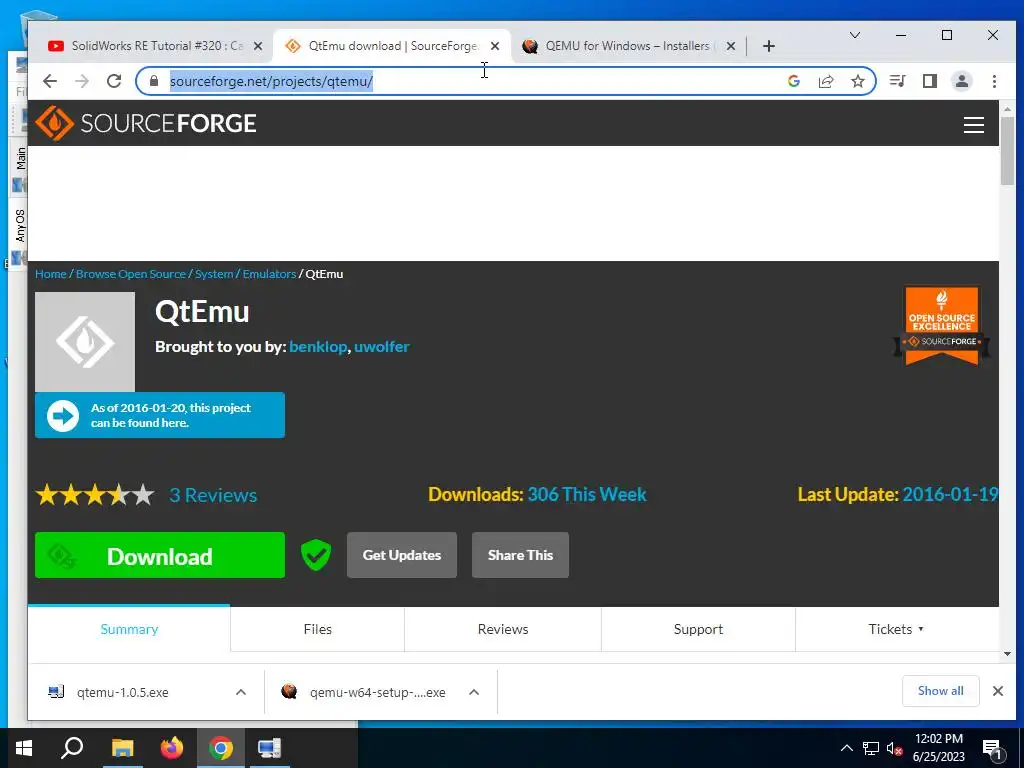Open File Explorer from taskbar
This screenshot has height=768, width=1024.
coord(122,748)
